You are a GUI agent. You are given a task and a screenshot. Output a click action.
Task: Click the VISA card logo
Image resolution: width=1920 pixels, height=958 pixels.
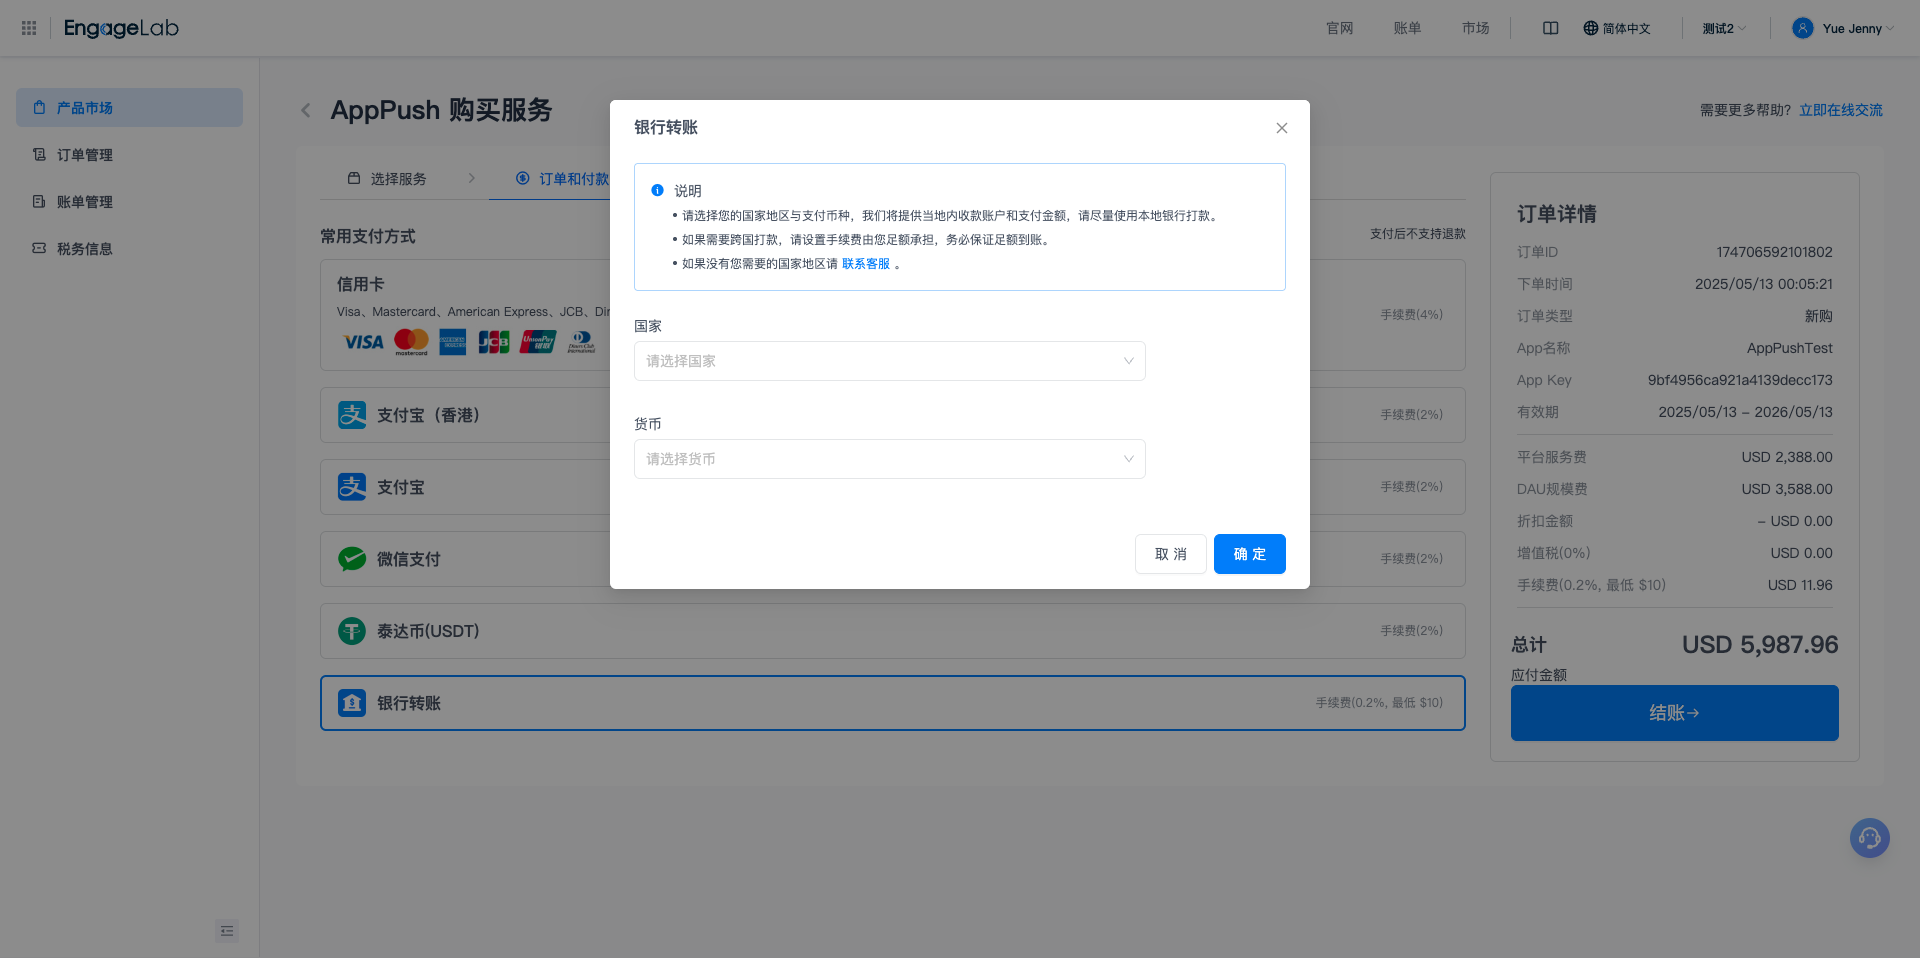tap(364, 342)
